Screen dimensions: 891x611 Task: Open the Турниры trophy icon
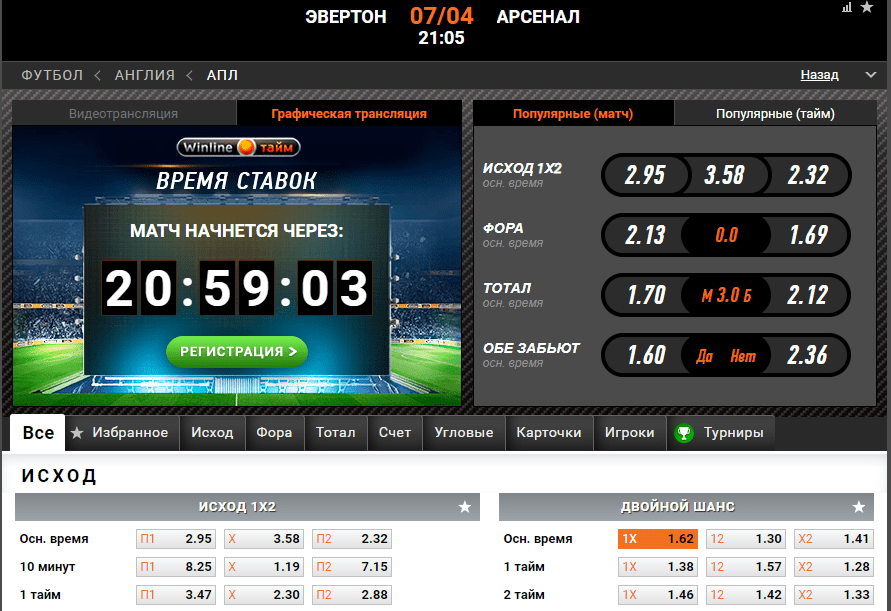pyautogui.click(x=684, y=433)
